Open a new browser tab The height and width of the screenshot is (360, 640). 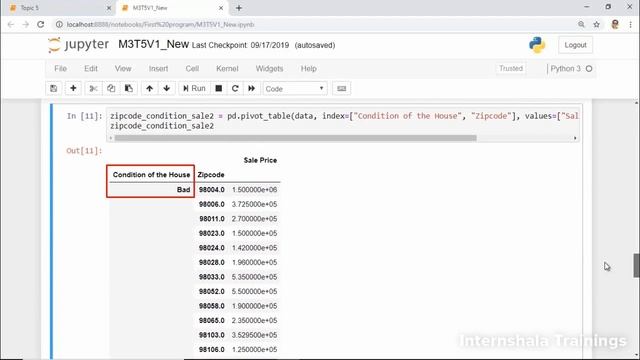pyautogui.click(x=239, y=8)
